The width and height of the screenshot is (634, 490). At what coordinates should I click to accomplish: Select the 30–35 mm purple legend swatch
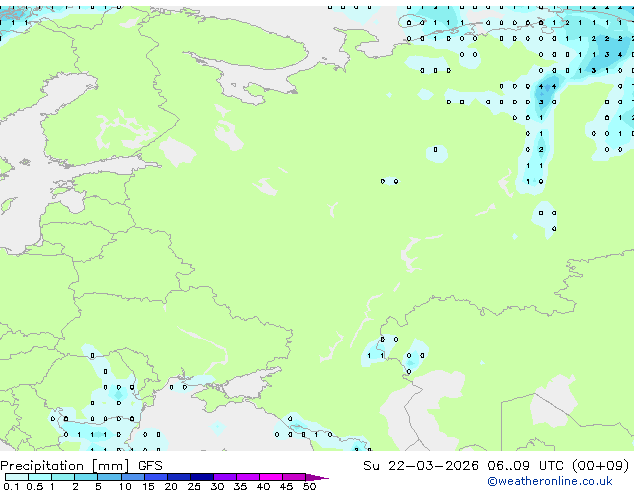click(x=225, y=477)
